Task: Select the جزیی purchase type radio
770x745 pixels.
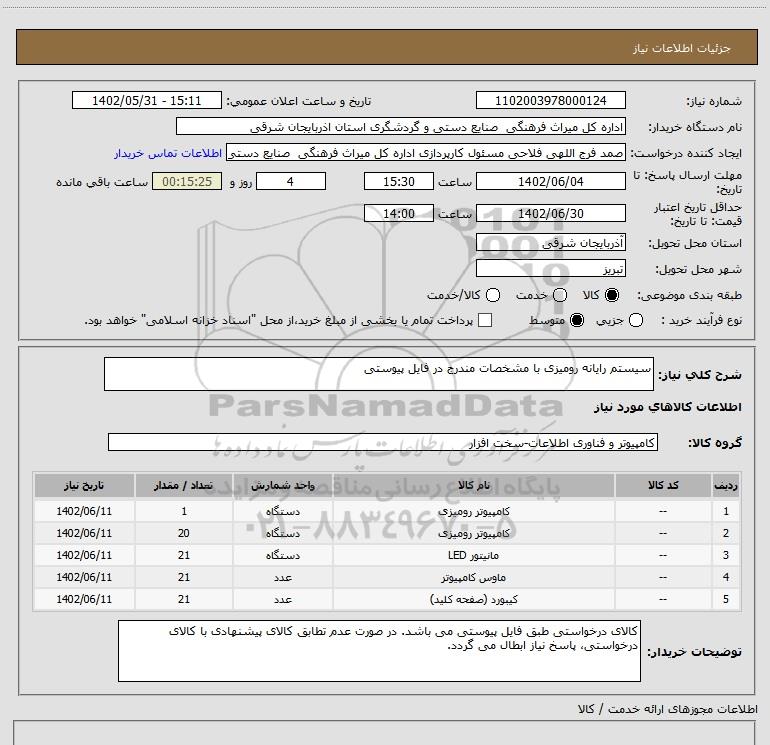Action: (636, 320)
